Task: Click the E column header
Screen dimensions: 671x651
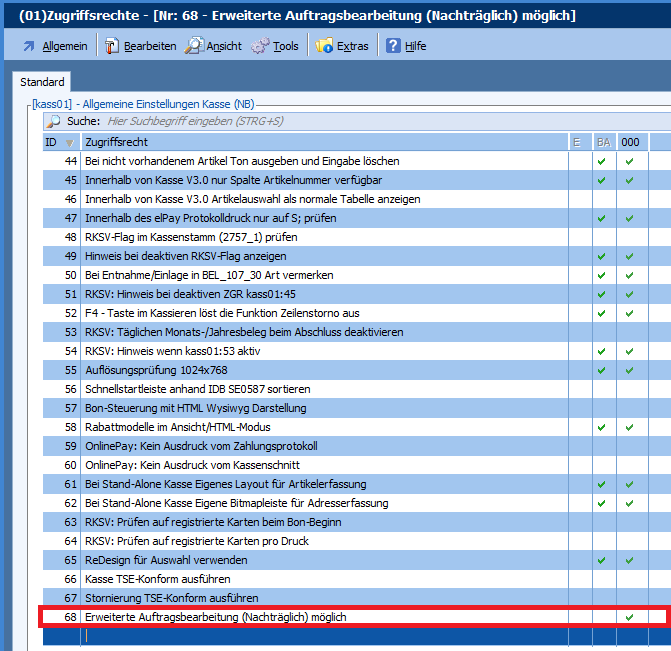Action: [x=577, y=142]
